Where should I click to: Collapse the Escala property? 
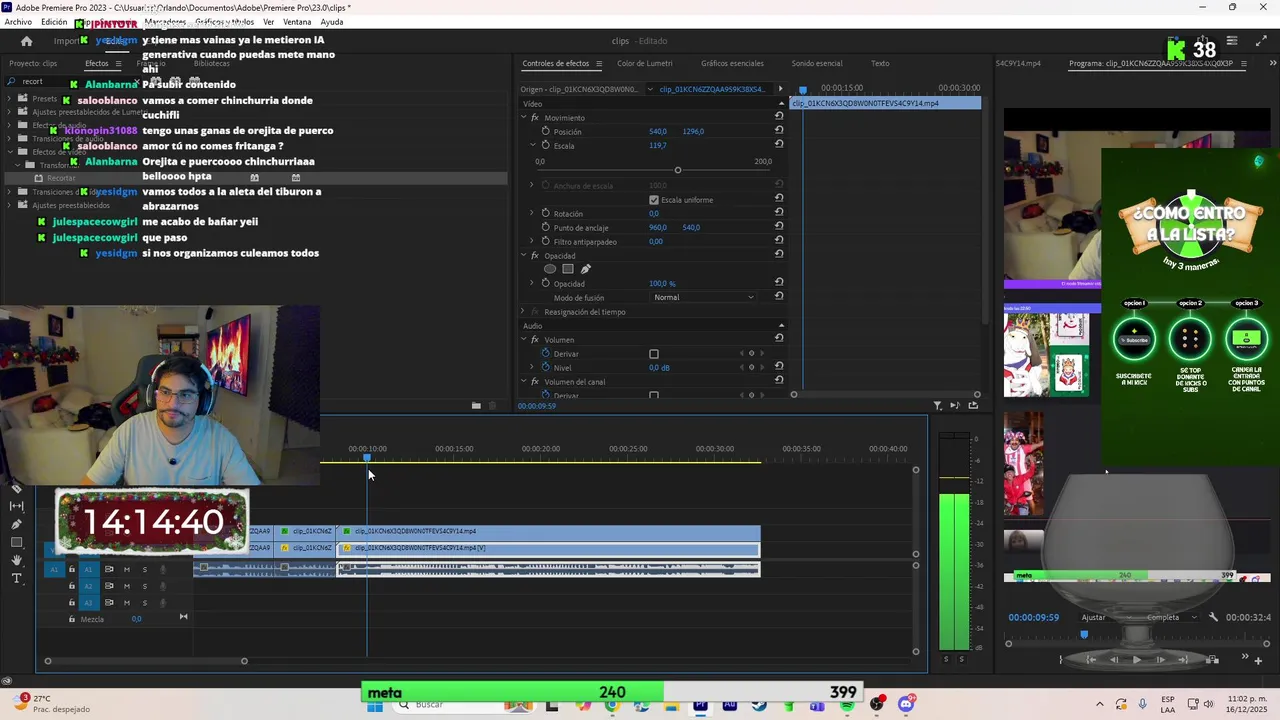532,145
